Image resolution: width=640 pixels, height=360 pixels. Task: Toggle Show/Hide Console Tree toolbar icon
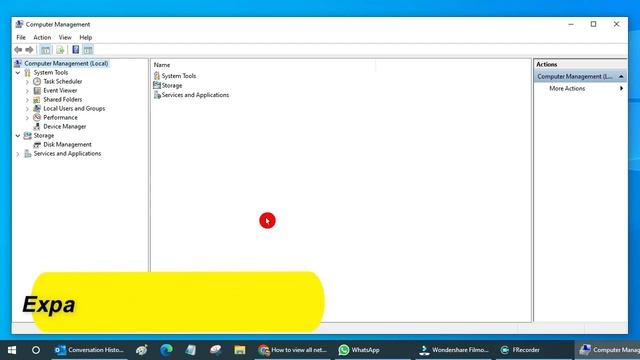tap(46, 50)
